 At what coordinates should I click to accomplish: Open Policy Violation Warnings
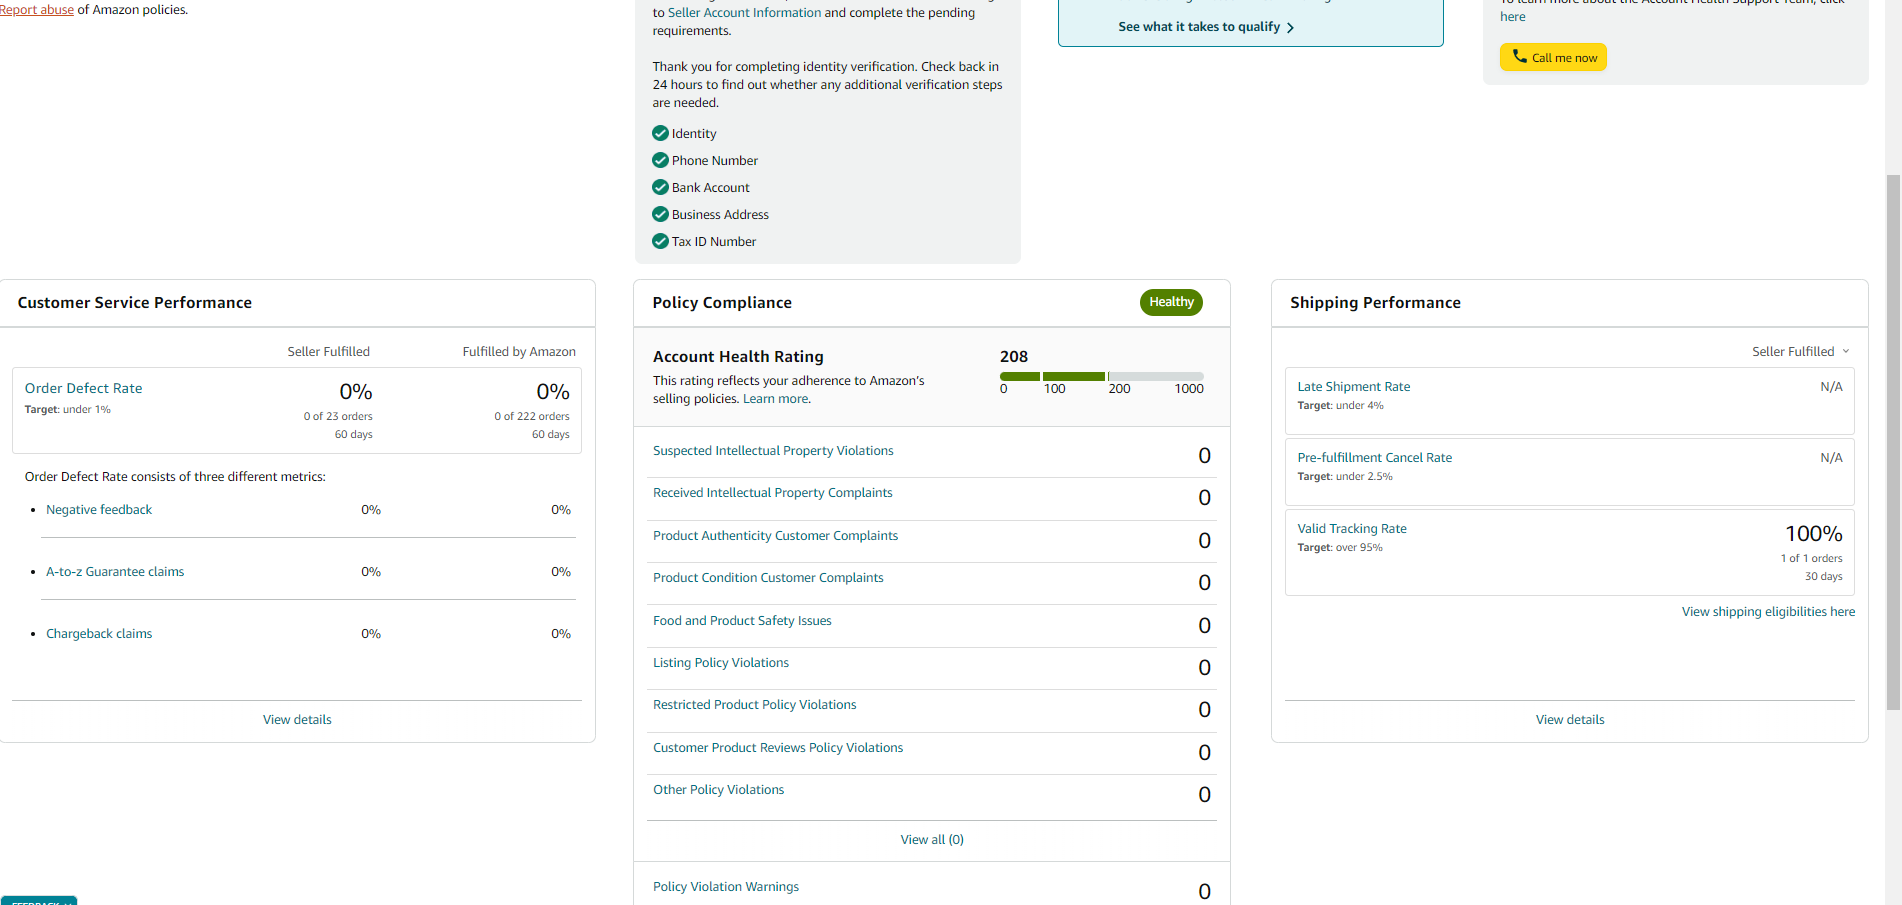(x=726, y=887)
